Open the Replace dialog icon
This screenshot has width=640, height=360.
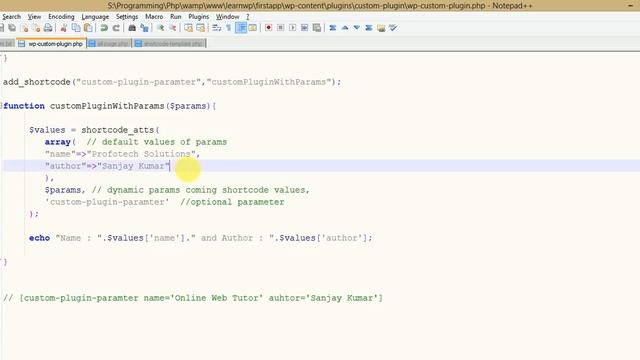144,28
